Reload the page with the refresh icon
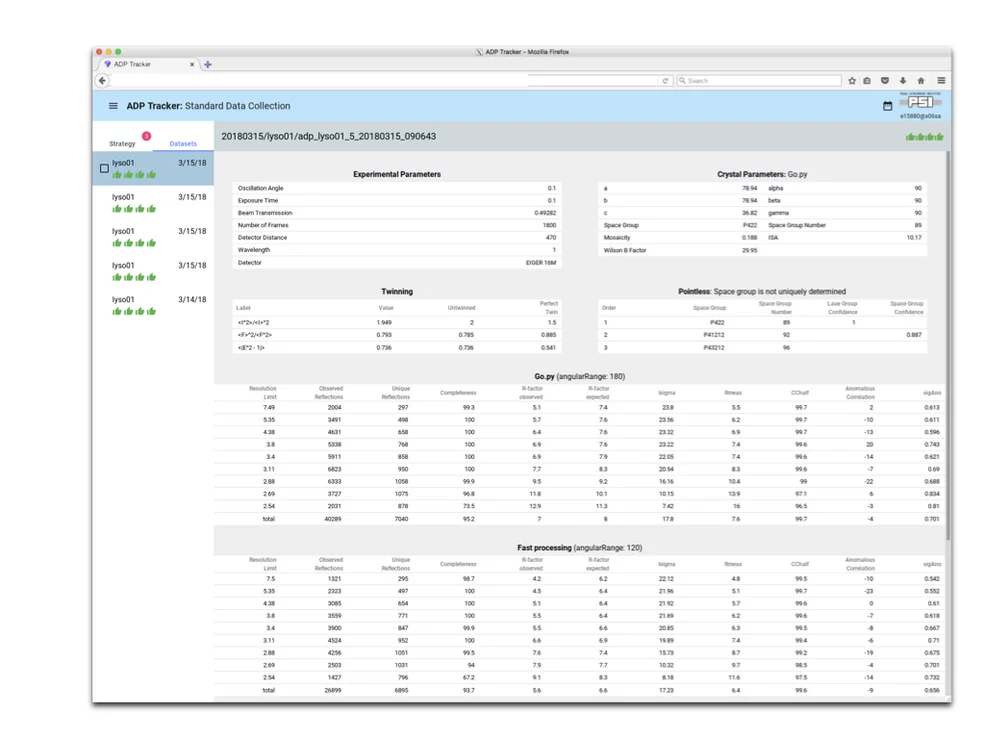This screenshot has width=985, height=739. click(x=665, y=80)
